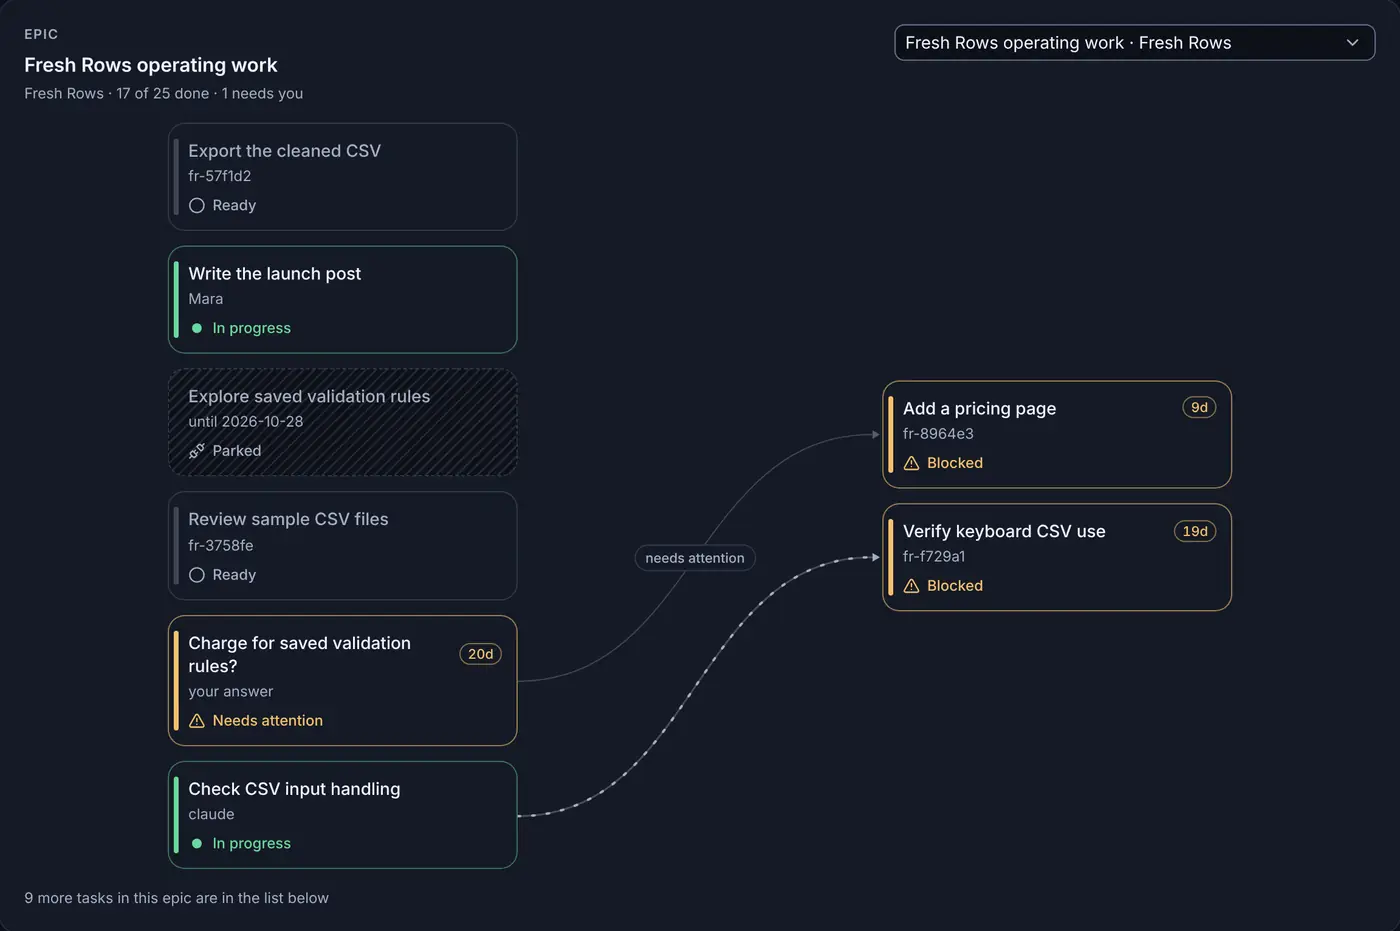Click the until 2026-10-28 parked date
1400x931 pixels.
[246, 422]
